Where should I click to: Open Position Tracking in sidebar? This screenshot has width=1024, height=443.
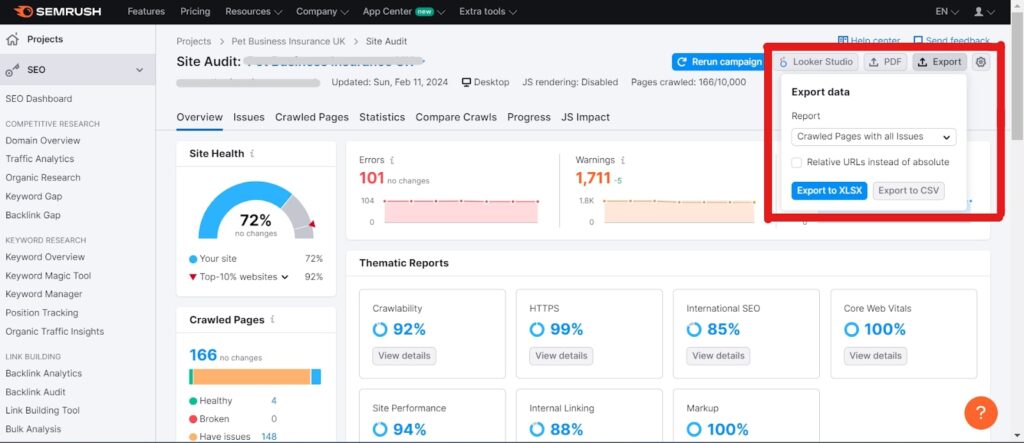click(x=42, y=313)
